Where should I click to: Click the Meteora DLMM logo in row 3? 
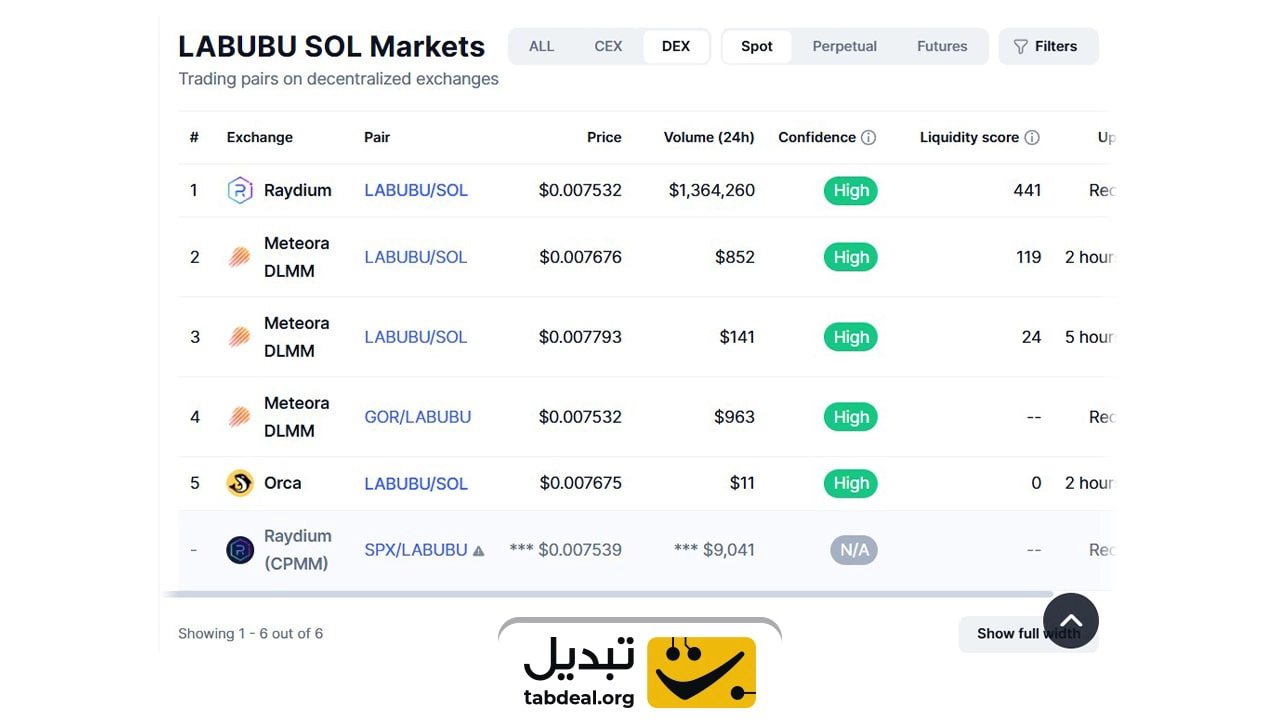(x=240, y=337)
